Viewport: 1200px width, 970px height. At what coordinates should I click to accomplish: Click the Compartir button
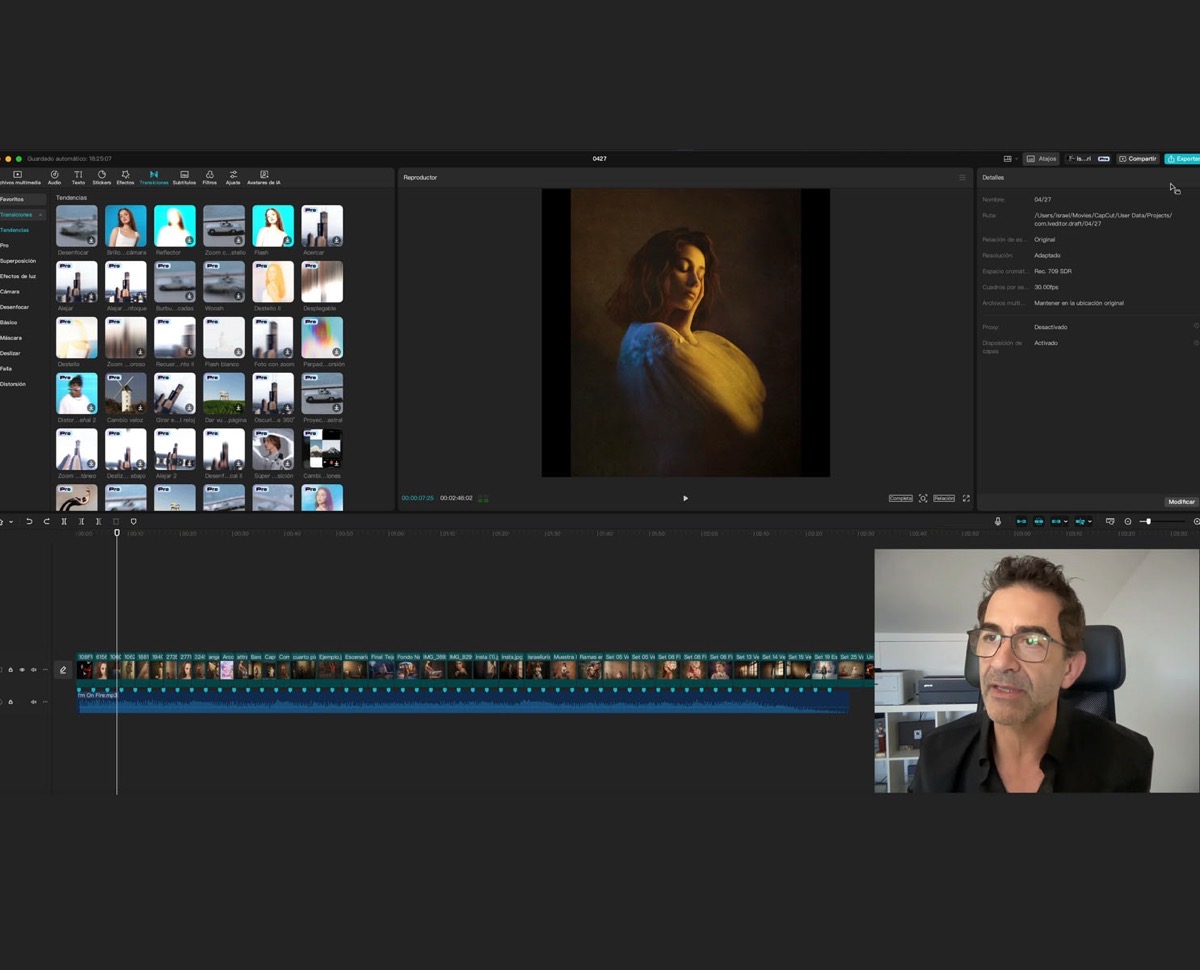pos(1138,159)
